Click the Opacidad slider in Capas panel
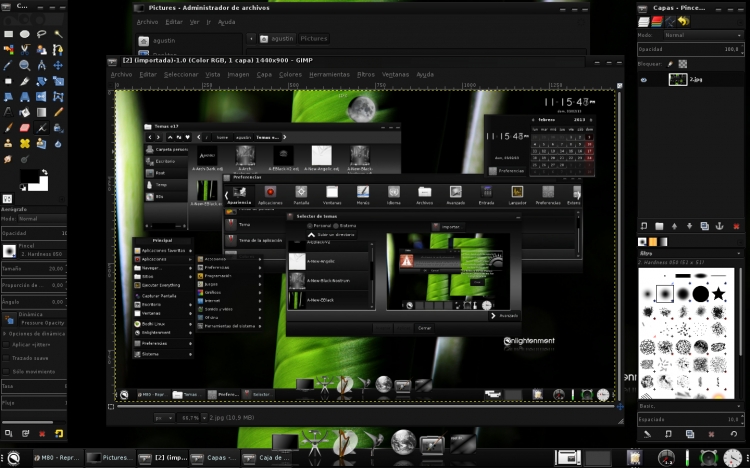Screen dimensions: 750x468 point(690,49)
